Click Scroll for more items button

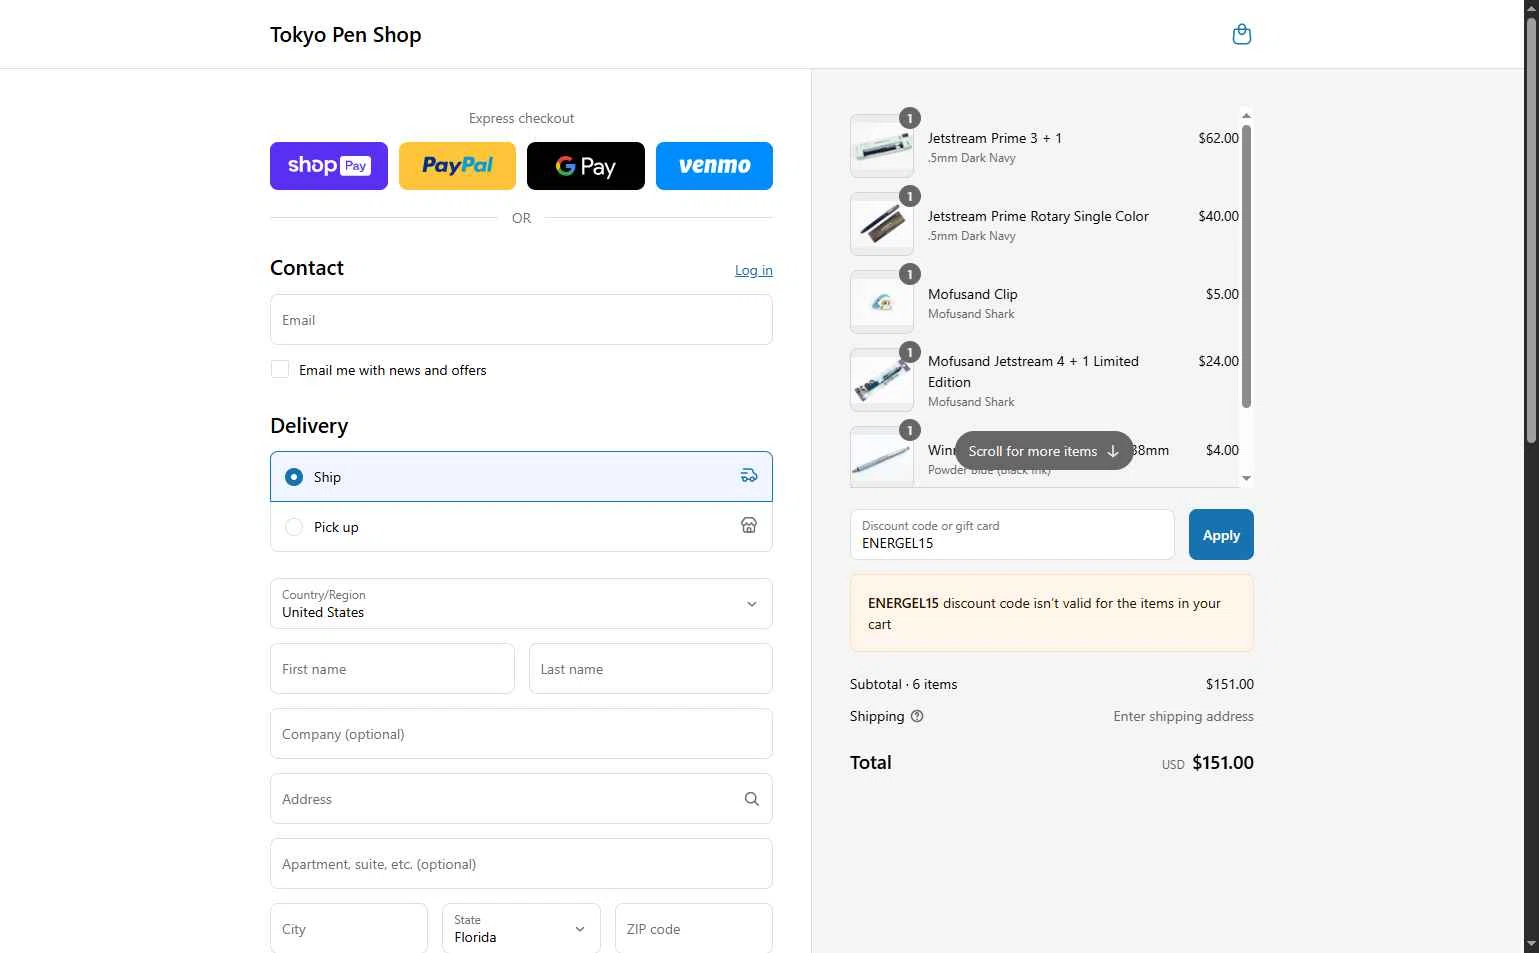[x=1044, y=451]
